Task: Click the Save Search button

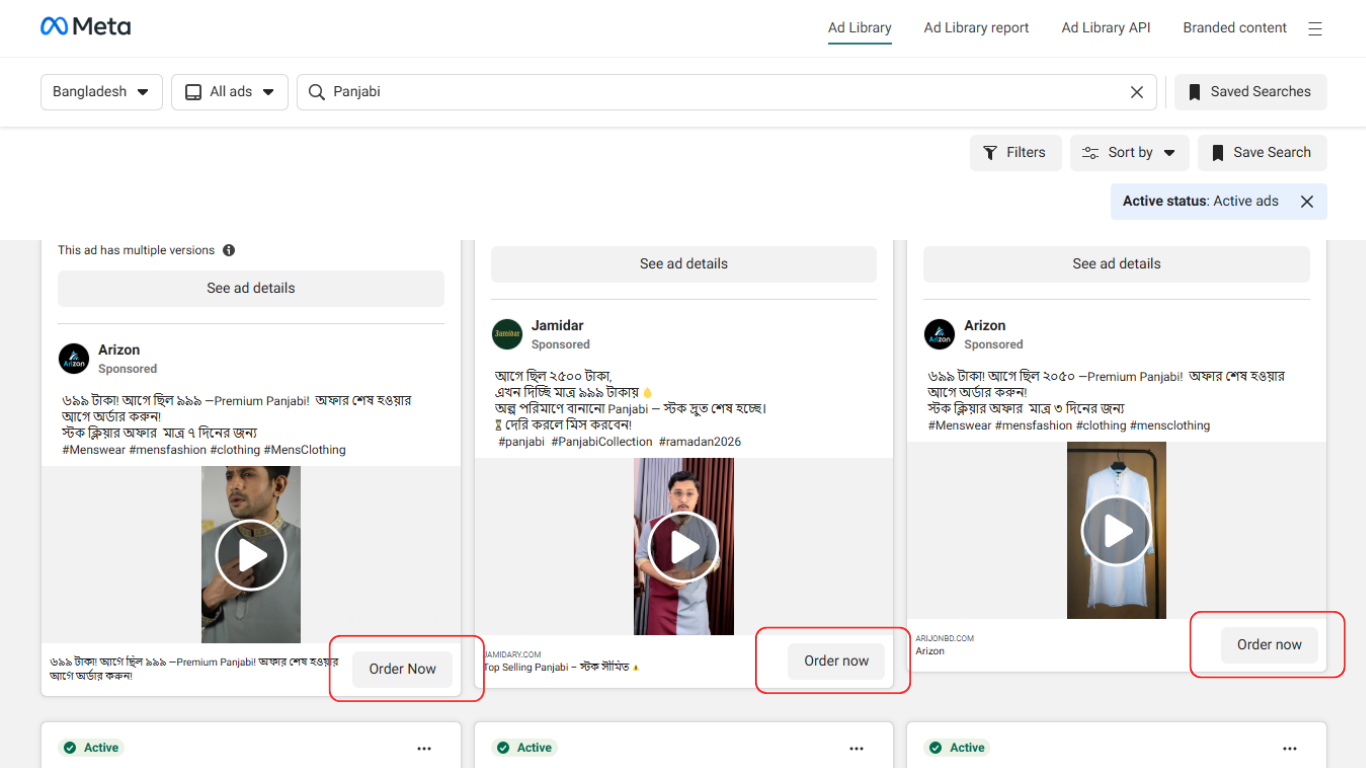Action: tap(1261, 153)
